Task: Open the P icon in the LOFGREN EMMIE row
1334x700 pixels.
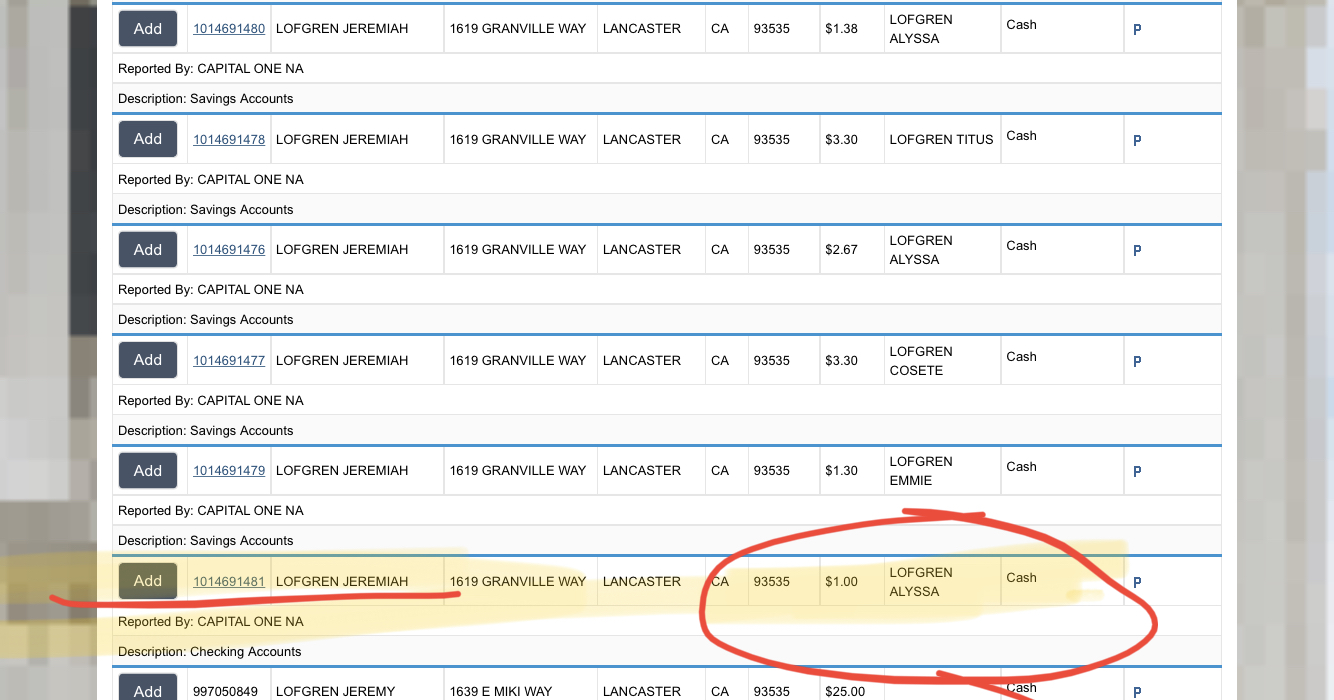Action: pyautogui.click(x=1137, y=472)
